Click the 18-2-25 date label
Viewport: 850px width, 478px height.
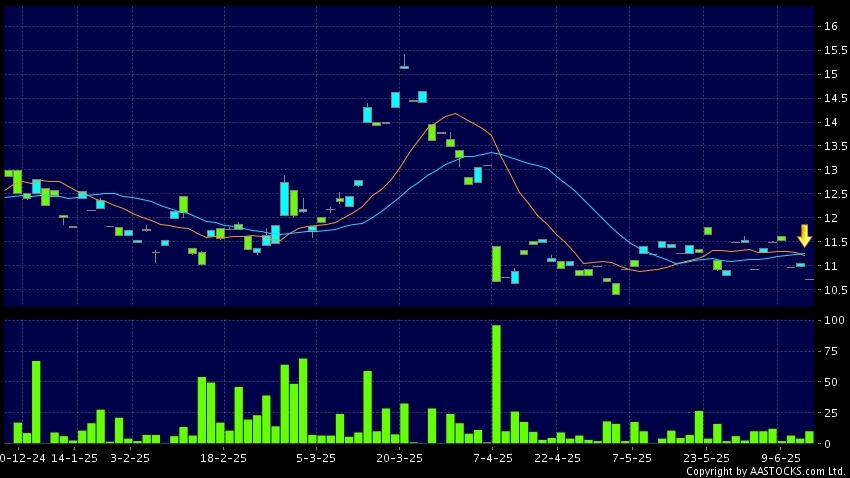223,458
